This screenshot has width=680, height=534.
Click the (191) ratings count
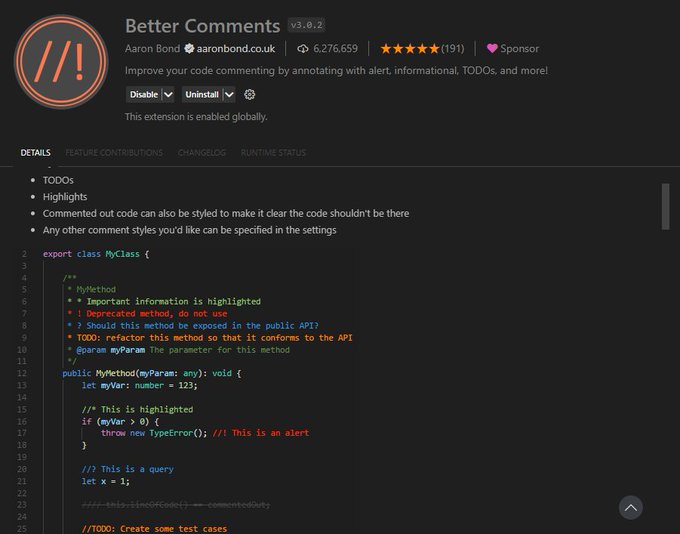point(452,49)
